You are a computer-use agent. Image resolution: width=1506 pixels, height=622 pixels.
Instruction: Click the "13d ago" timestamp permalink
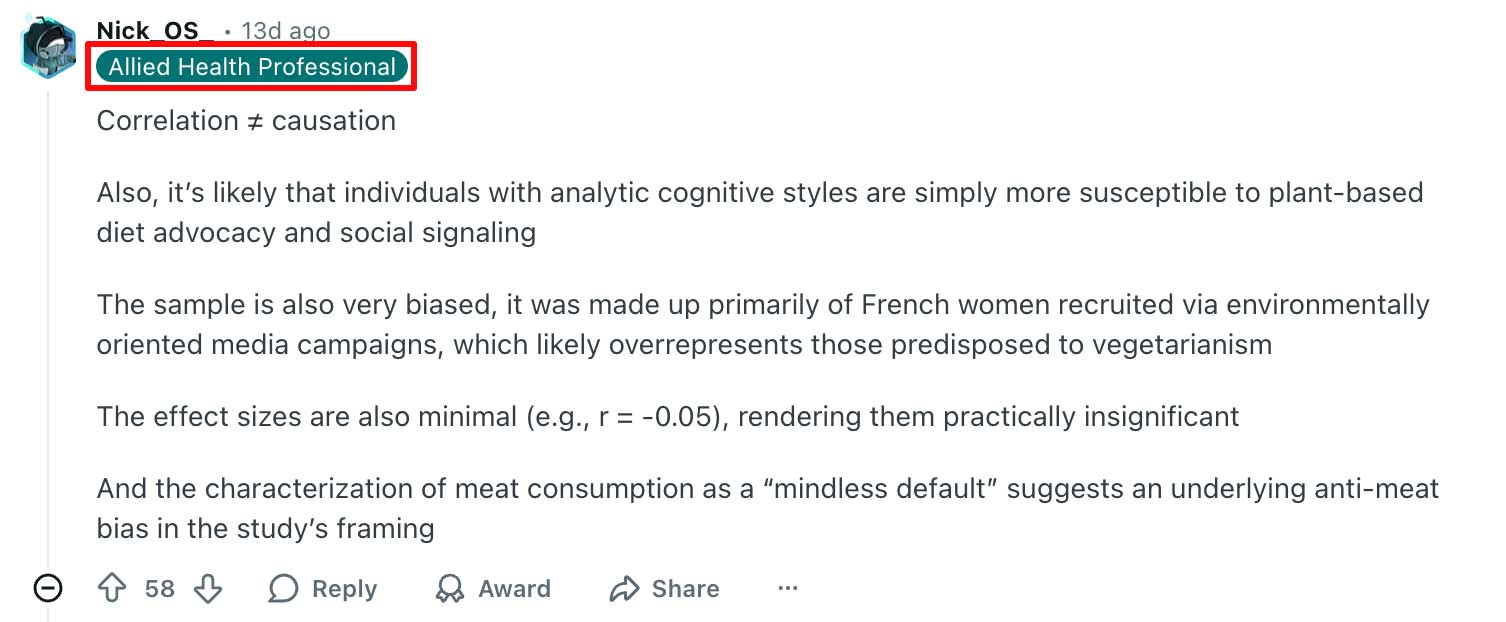(285, 31)
